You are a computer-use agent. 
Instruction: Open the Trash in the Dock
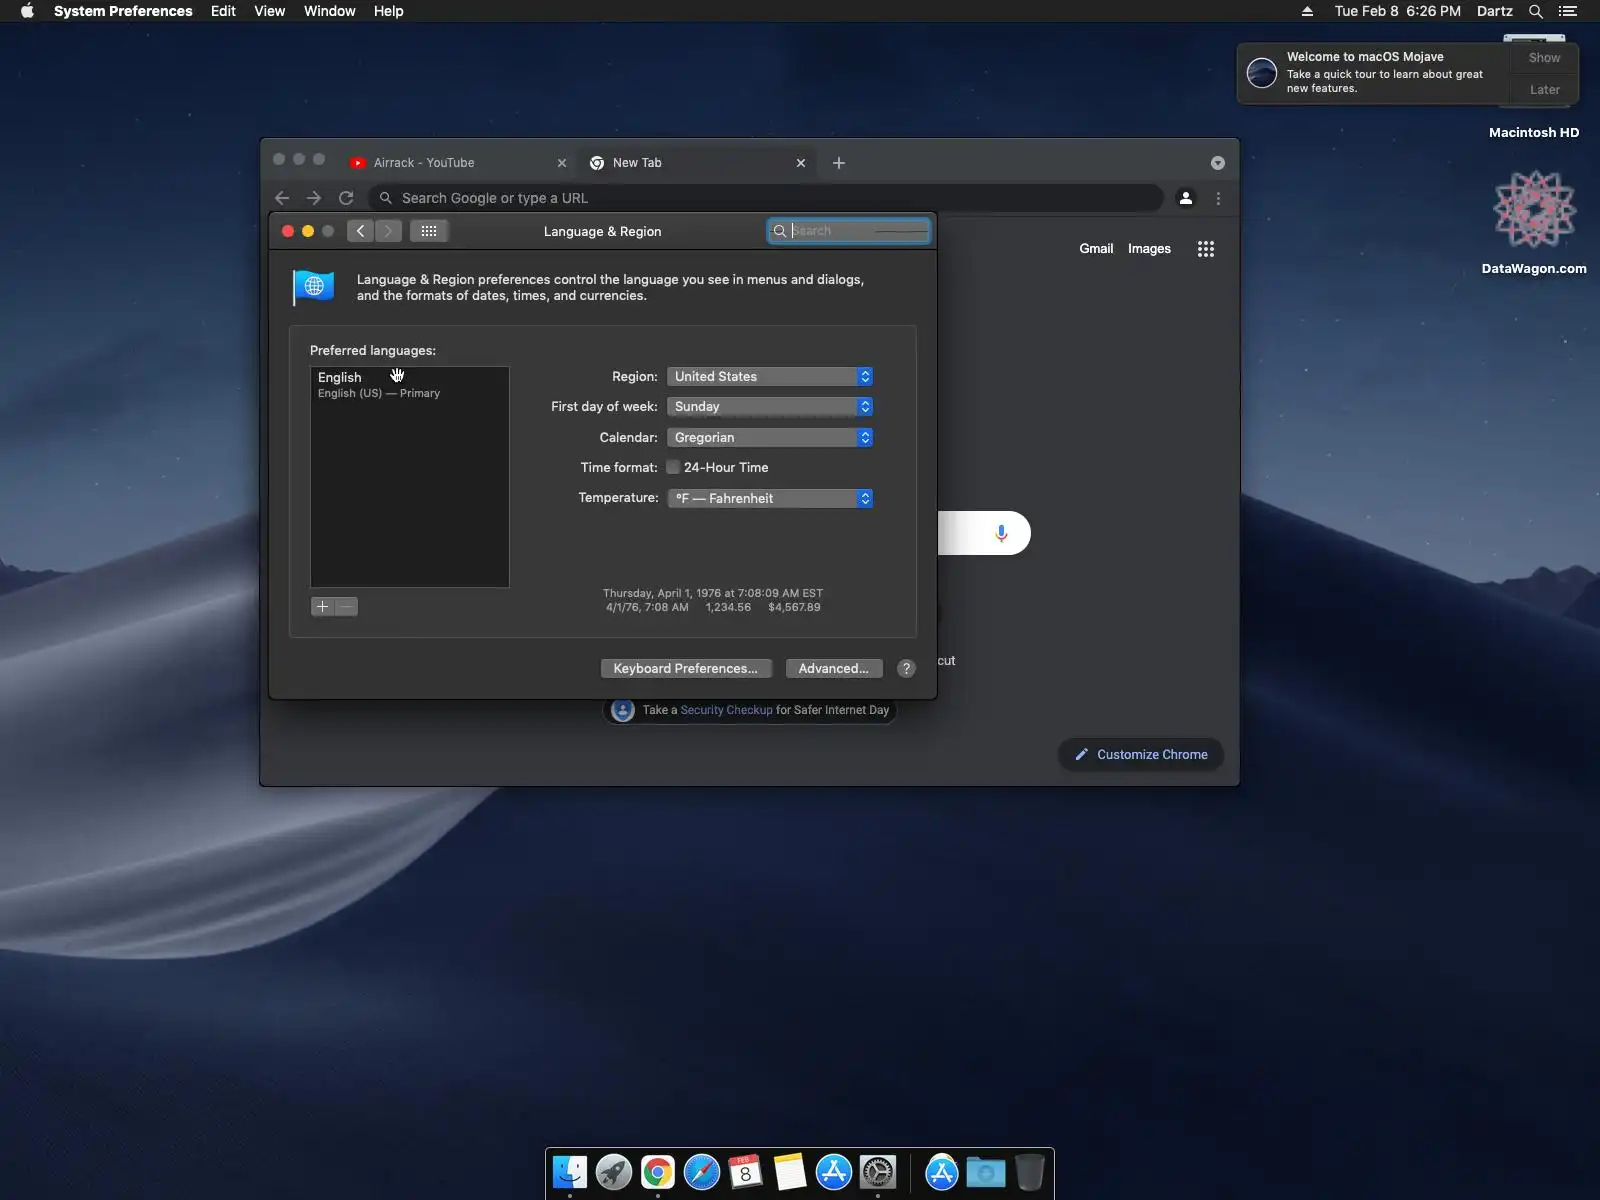click(x=1029, y=1172)
